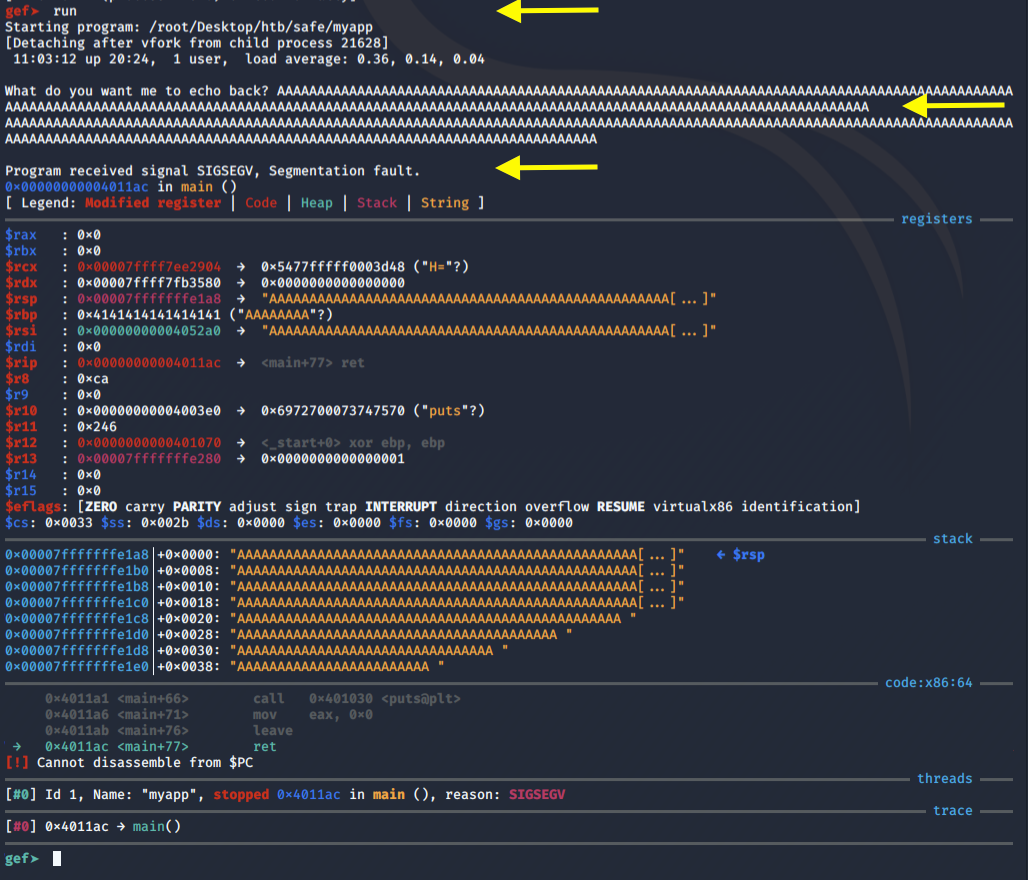The width and height of the screenshot is (1028, 880).
Task: Click the green arrow before the main+77 code line
Action: pyautogui.click(x=17, y=746)
